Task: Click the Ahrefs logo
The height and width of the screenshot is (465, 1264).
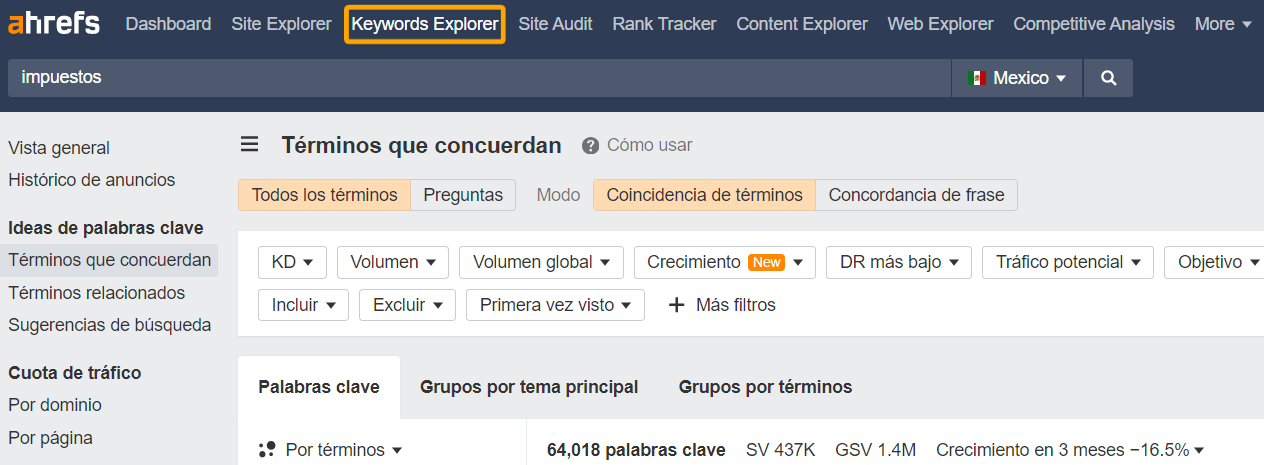Action: [x=54, y=23]
